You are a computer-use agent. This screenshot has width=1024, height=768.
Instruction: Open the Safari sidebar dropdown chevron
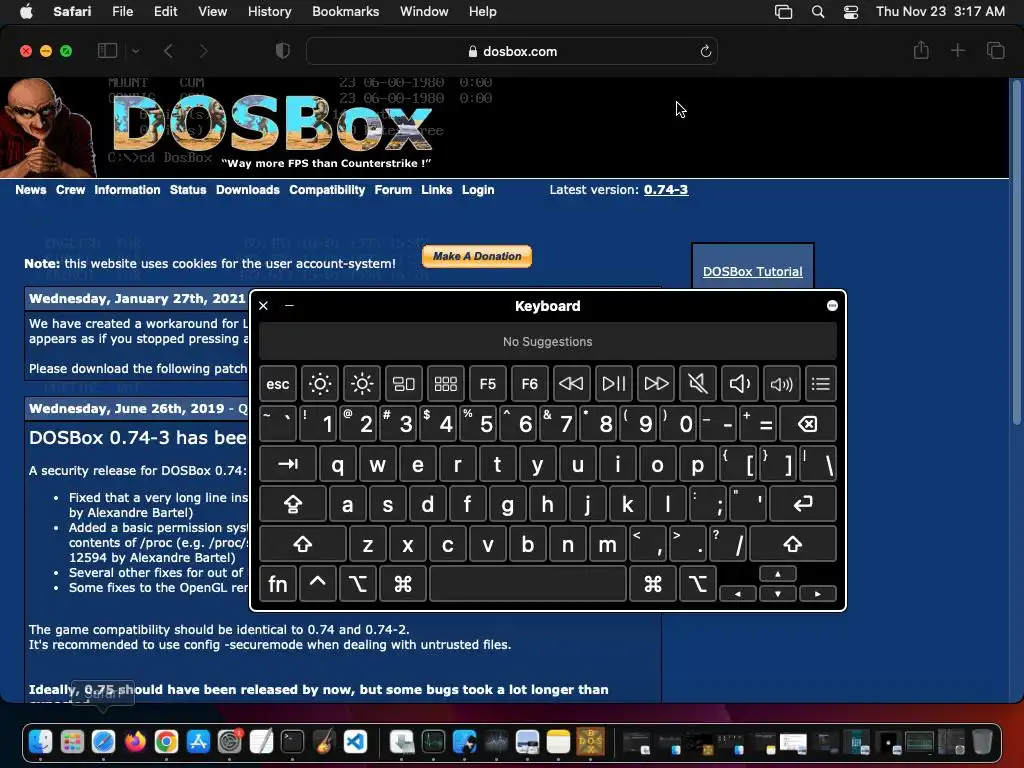pos(135,51)
